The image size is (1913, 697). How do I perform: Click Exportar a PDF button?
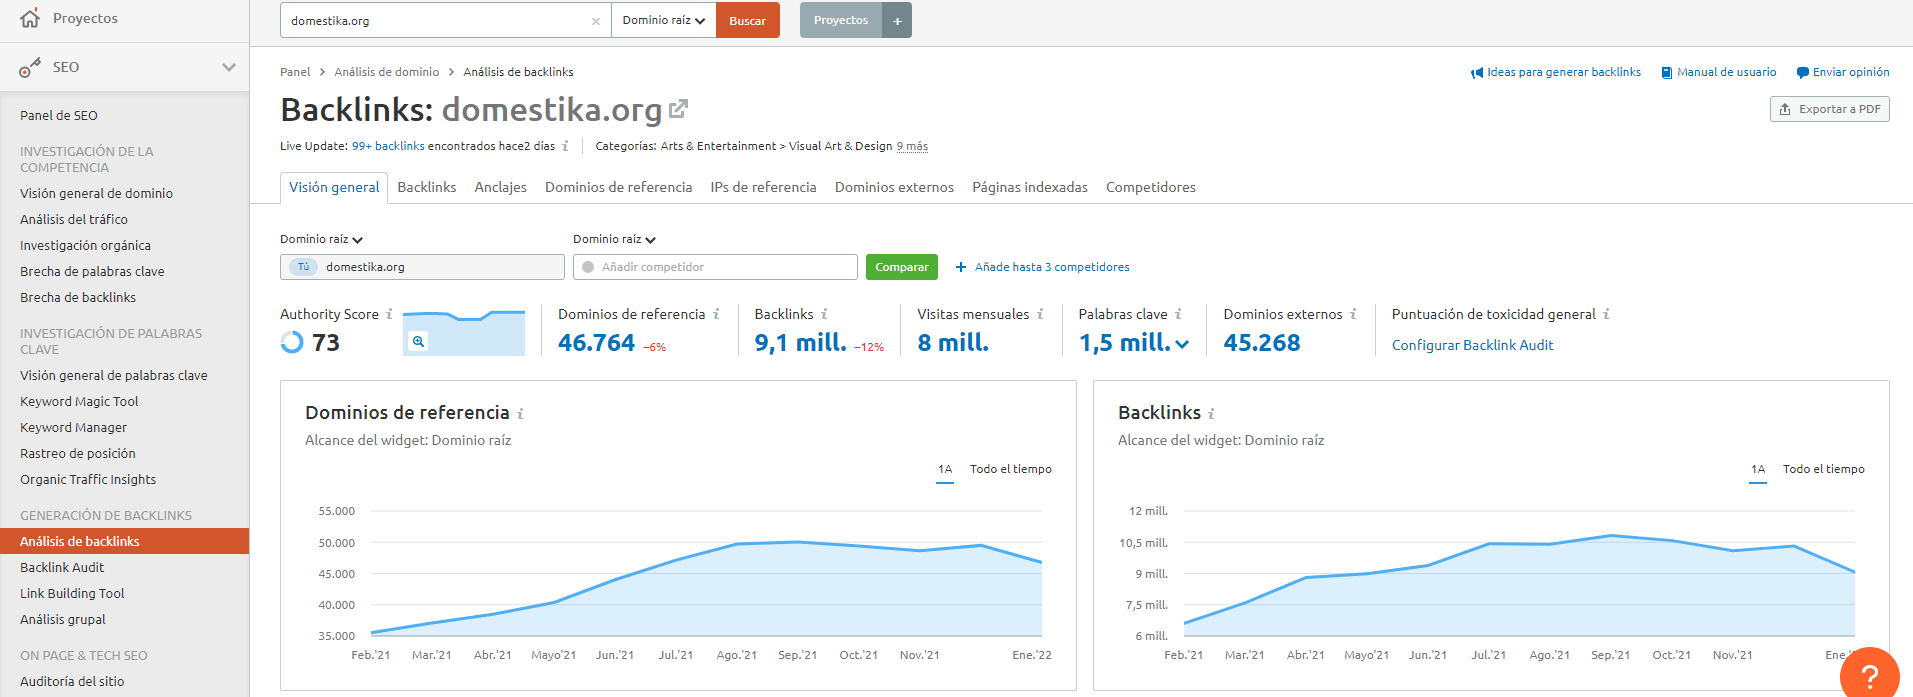[1830, 109]
